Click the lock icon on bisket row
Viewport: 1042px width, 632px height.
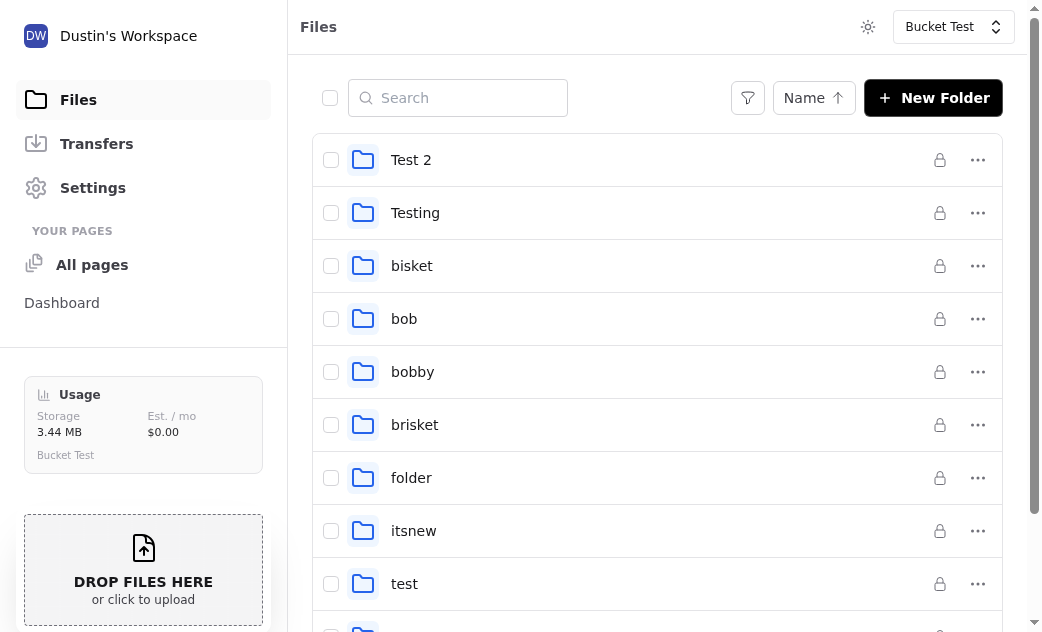pos(940,266)
